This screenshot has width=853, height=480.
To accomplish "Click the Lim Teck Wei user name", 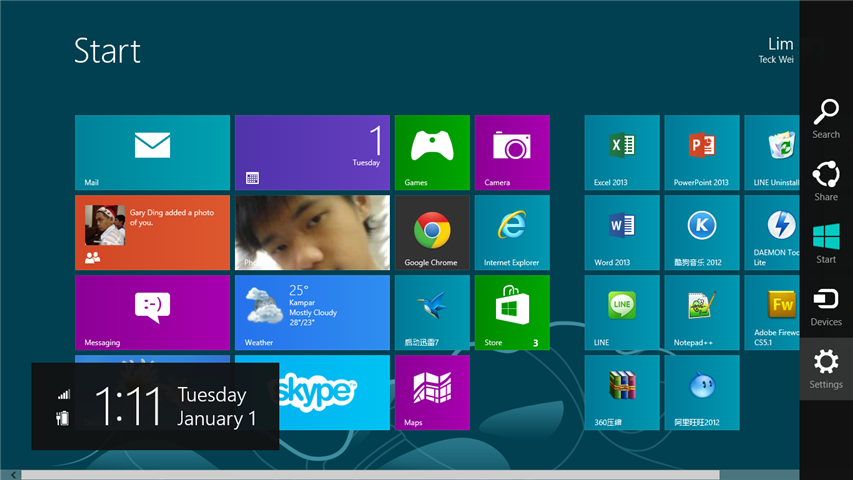I will (x=776, y=50).
